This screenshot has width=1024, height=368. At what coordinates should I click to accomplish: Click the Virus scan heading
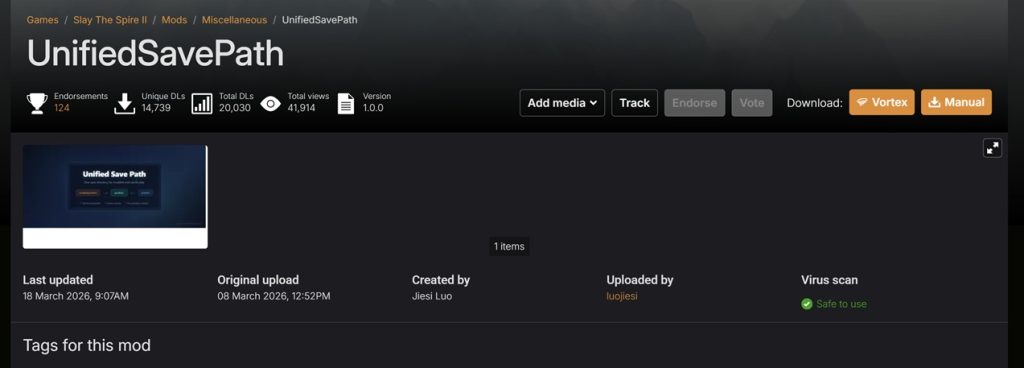pos(829,280)
